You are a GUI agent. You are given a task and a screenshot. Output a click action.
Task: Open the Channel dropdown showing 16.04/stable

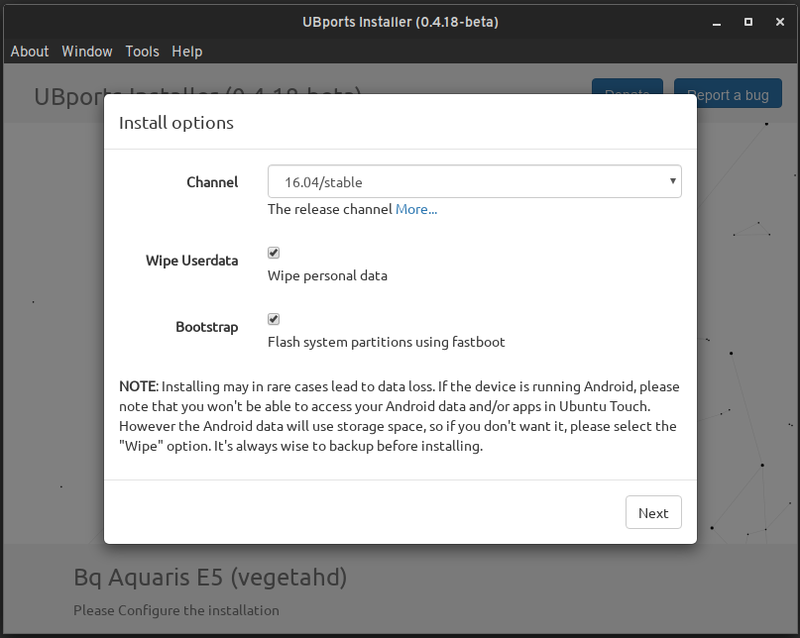coord(474,181)
